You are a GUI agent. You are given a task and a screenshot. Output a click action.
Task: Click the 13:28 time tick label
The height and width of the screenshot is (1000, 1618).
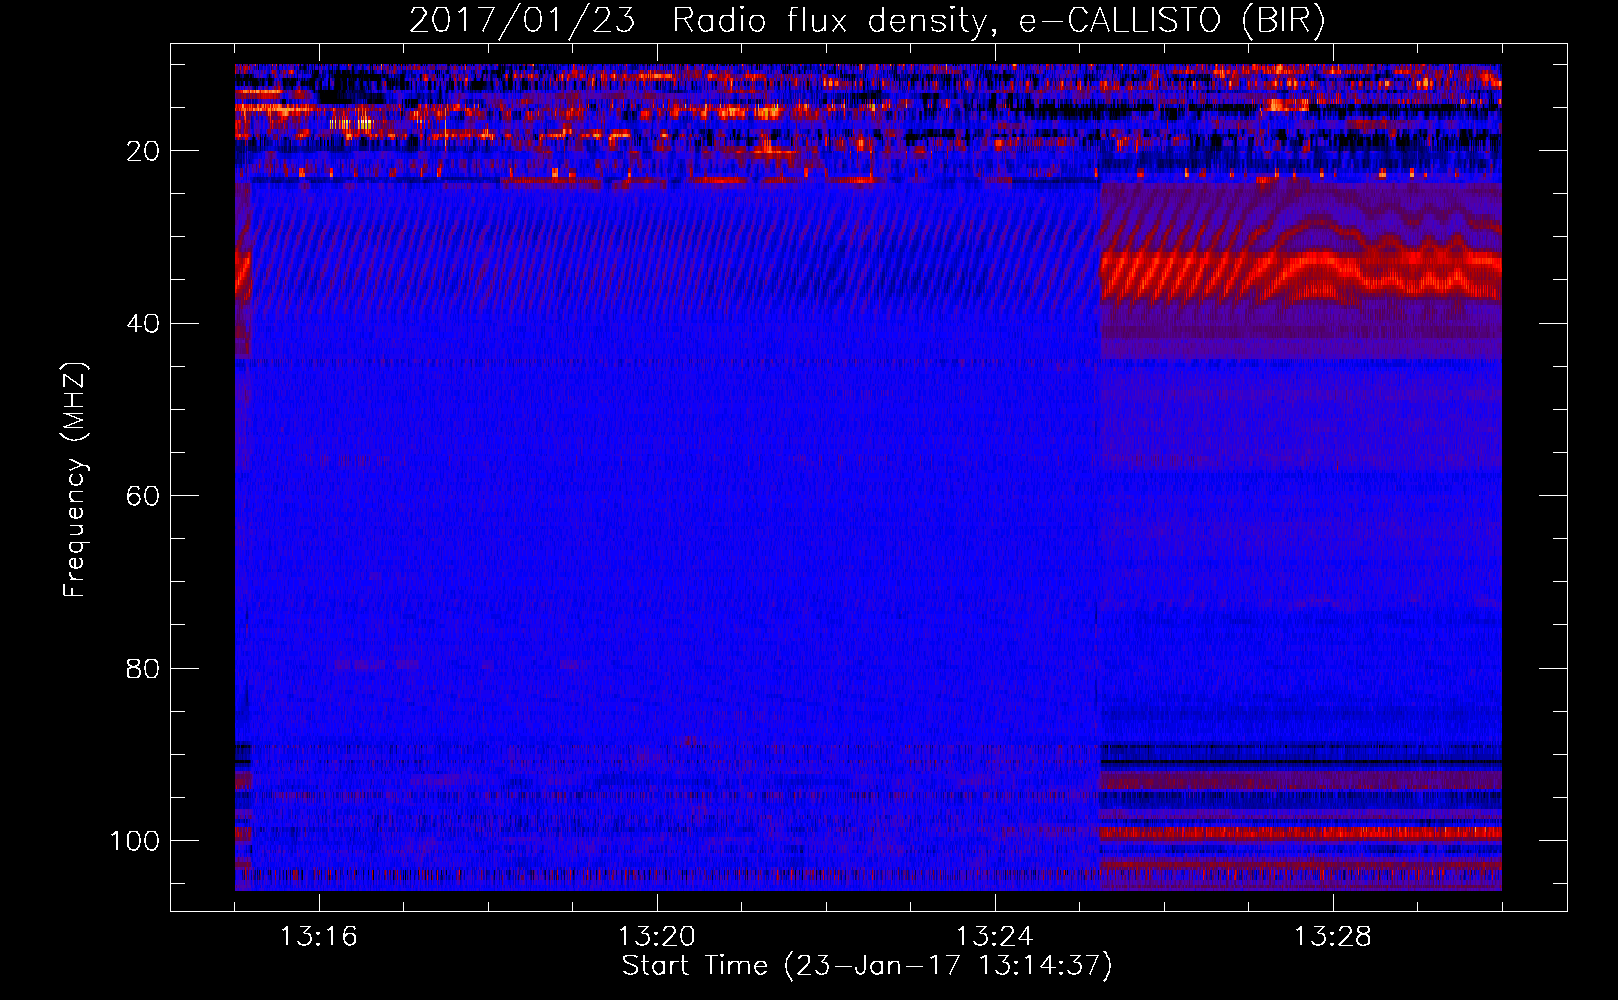click(1332, 937)
